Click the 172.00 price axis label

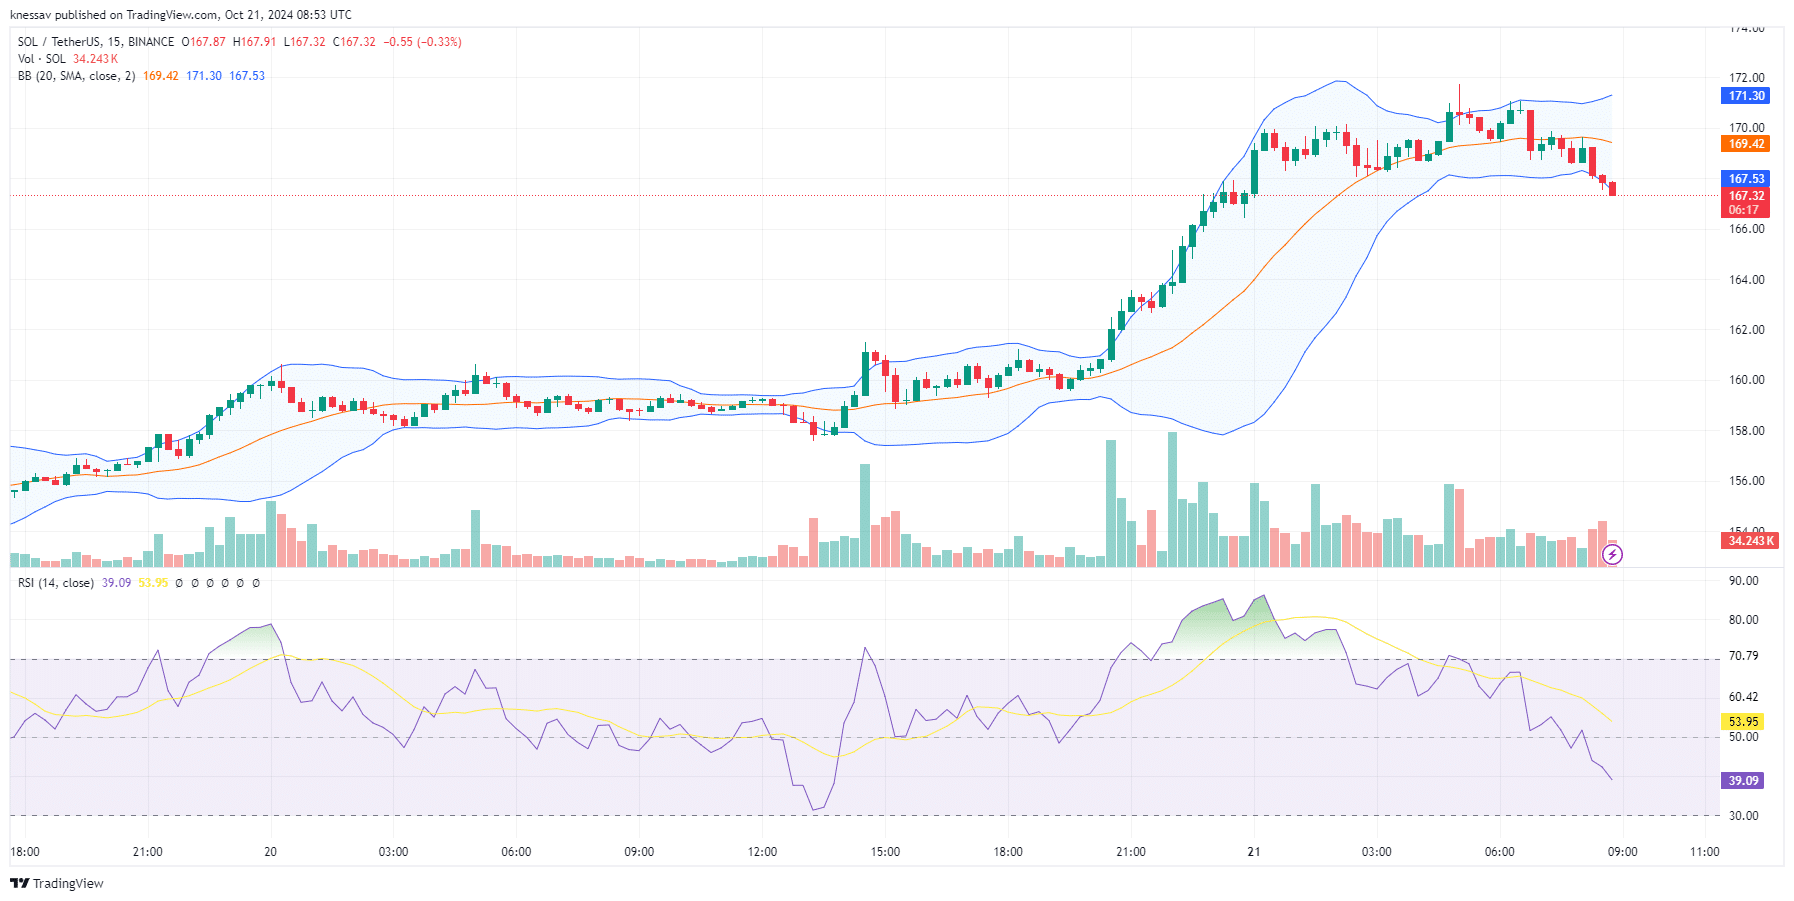coord(1747,78)
